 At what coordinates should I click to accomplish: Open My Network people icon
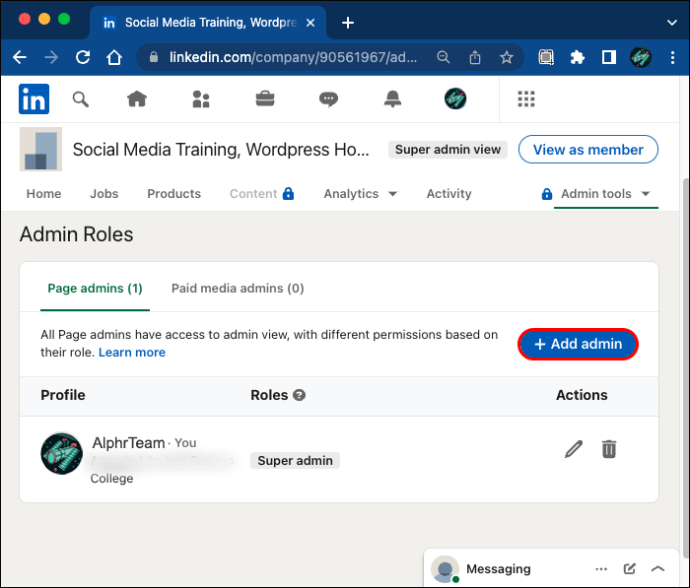click(201, 99)
